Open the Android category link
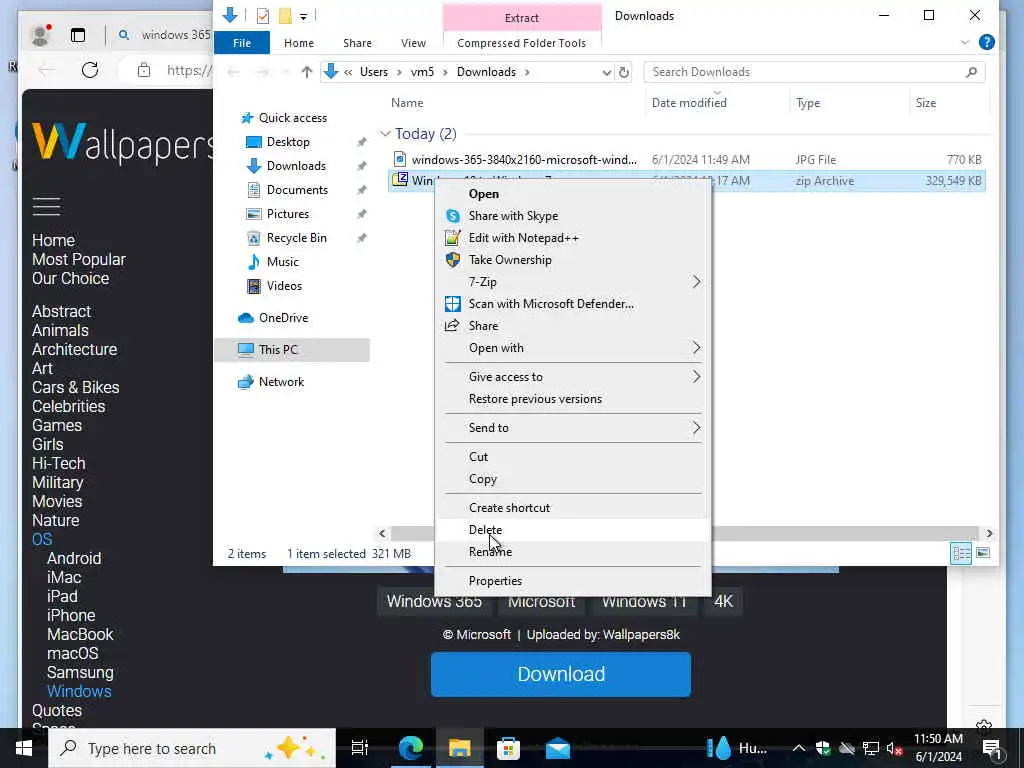 74,558
